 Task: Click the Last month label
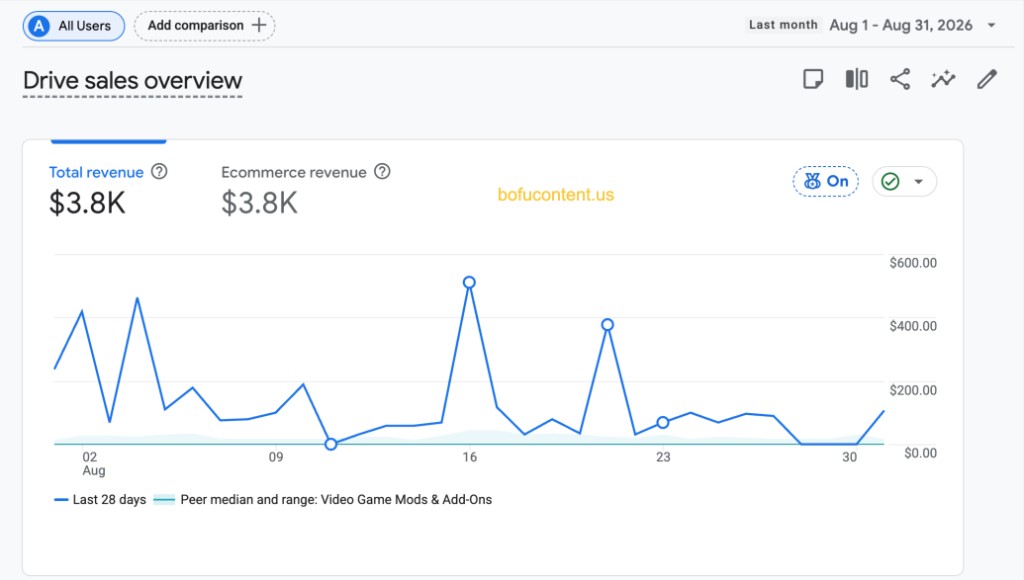click(x=783, y=25)
